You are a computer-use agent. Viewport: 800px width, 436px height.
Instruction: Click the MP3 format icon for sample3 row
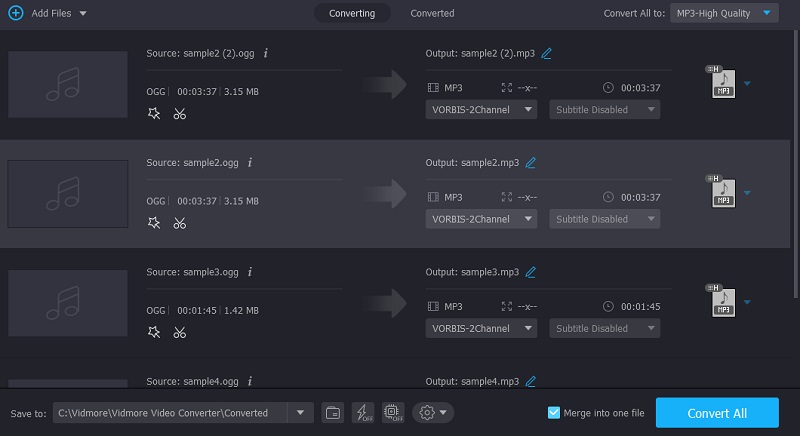(723, 303)
